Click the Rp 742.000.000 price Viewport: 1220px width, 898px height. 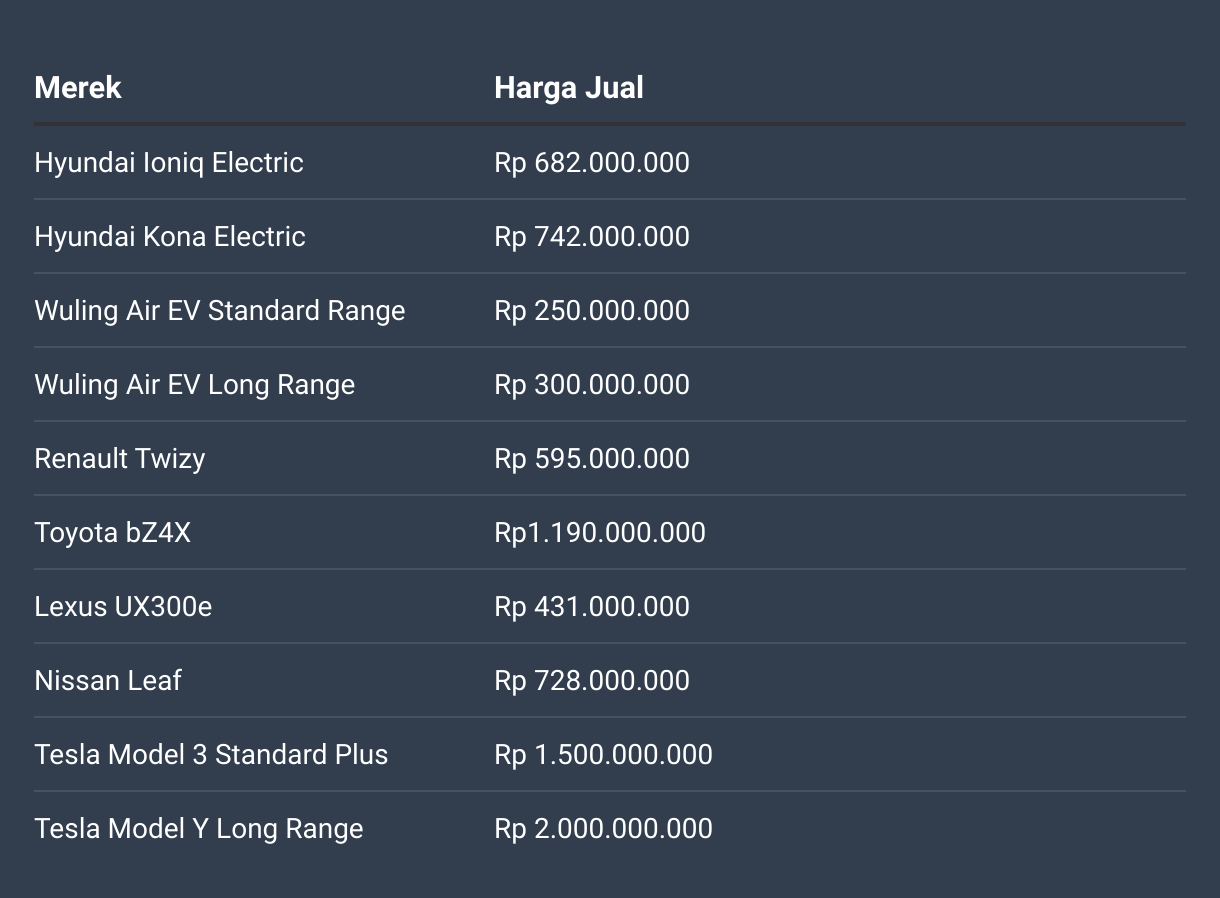592,236
